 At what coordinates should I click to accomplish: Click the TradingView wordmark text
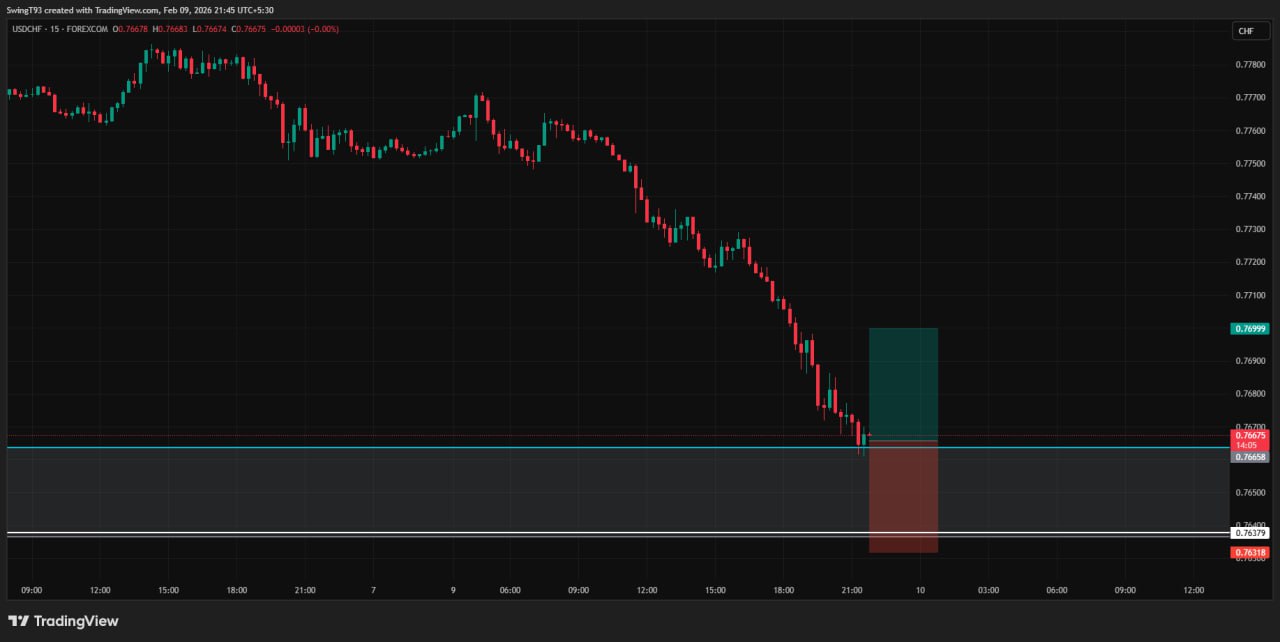point(76,621)
